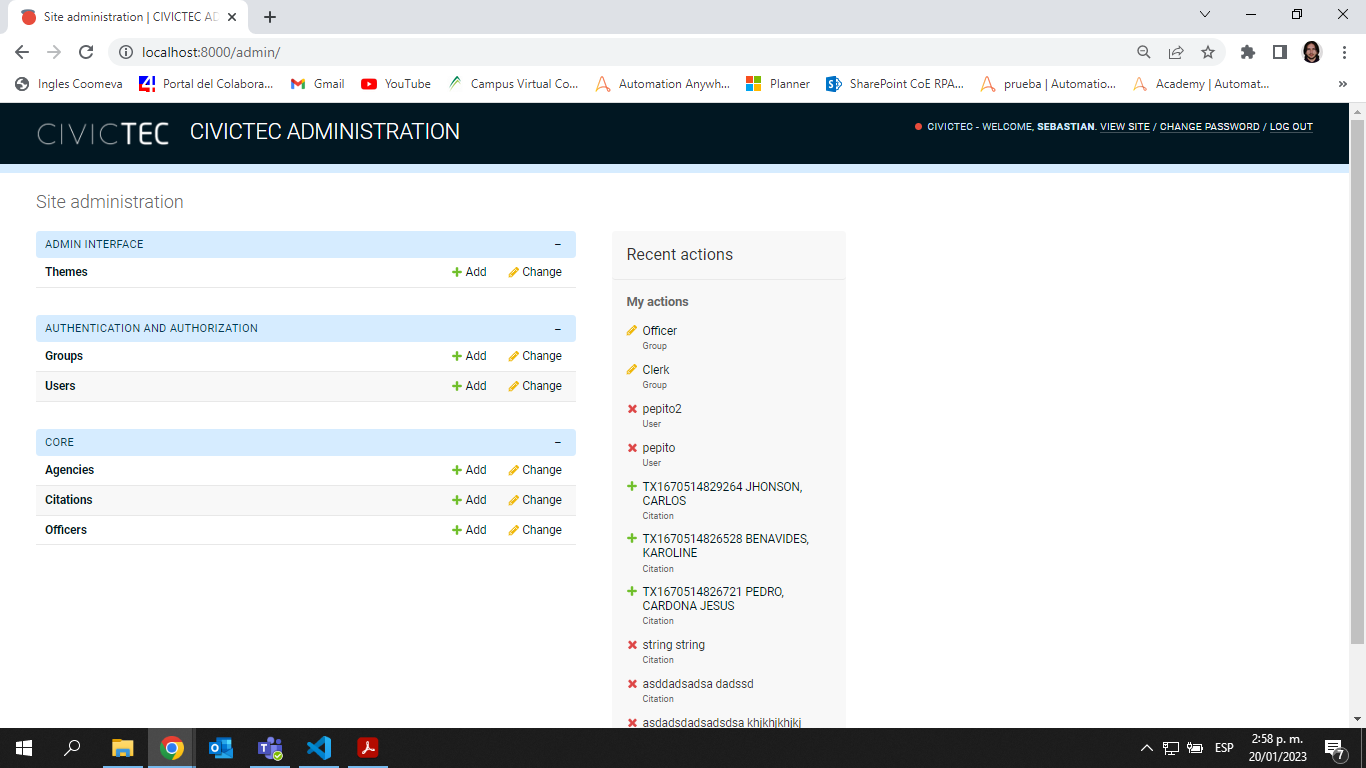Open the tab search dropdown arrow

tap(1205, 15)
